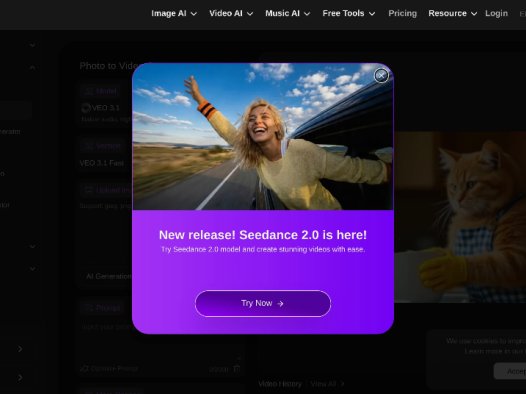The image size is (526, 394).
Task: Click the orange cat preview image
Action: [x=460, y=217]
